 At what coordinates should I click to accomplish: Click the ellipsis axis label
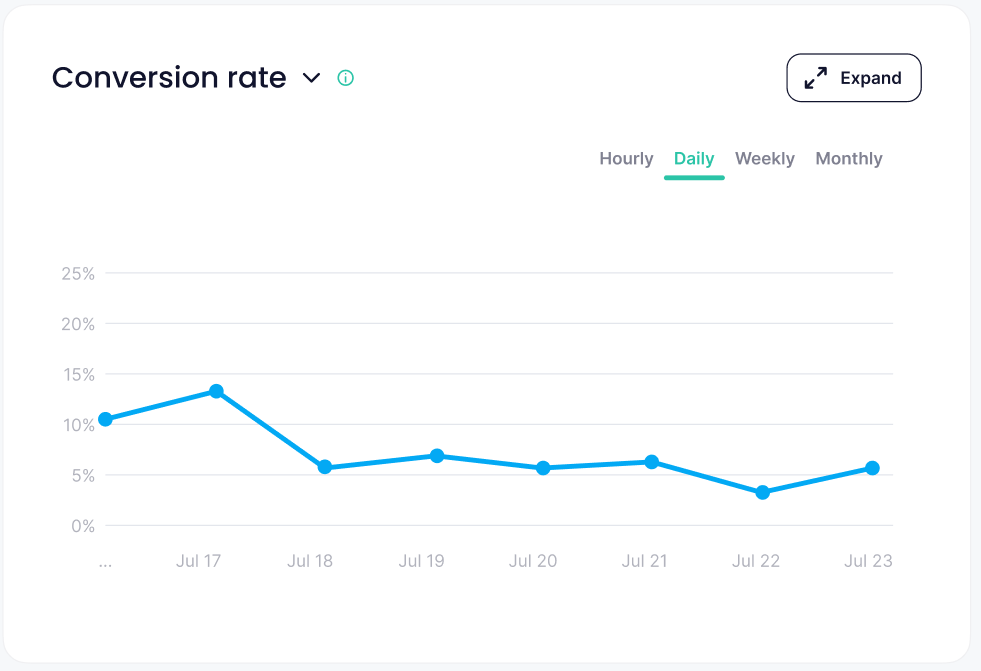(x=105, y=562)
